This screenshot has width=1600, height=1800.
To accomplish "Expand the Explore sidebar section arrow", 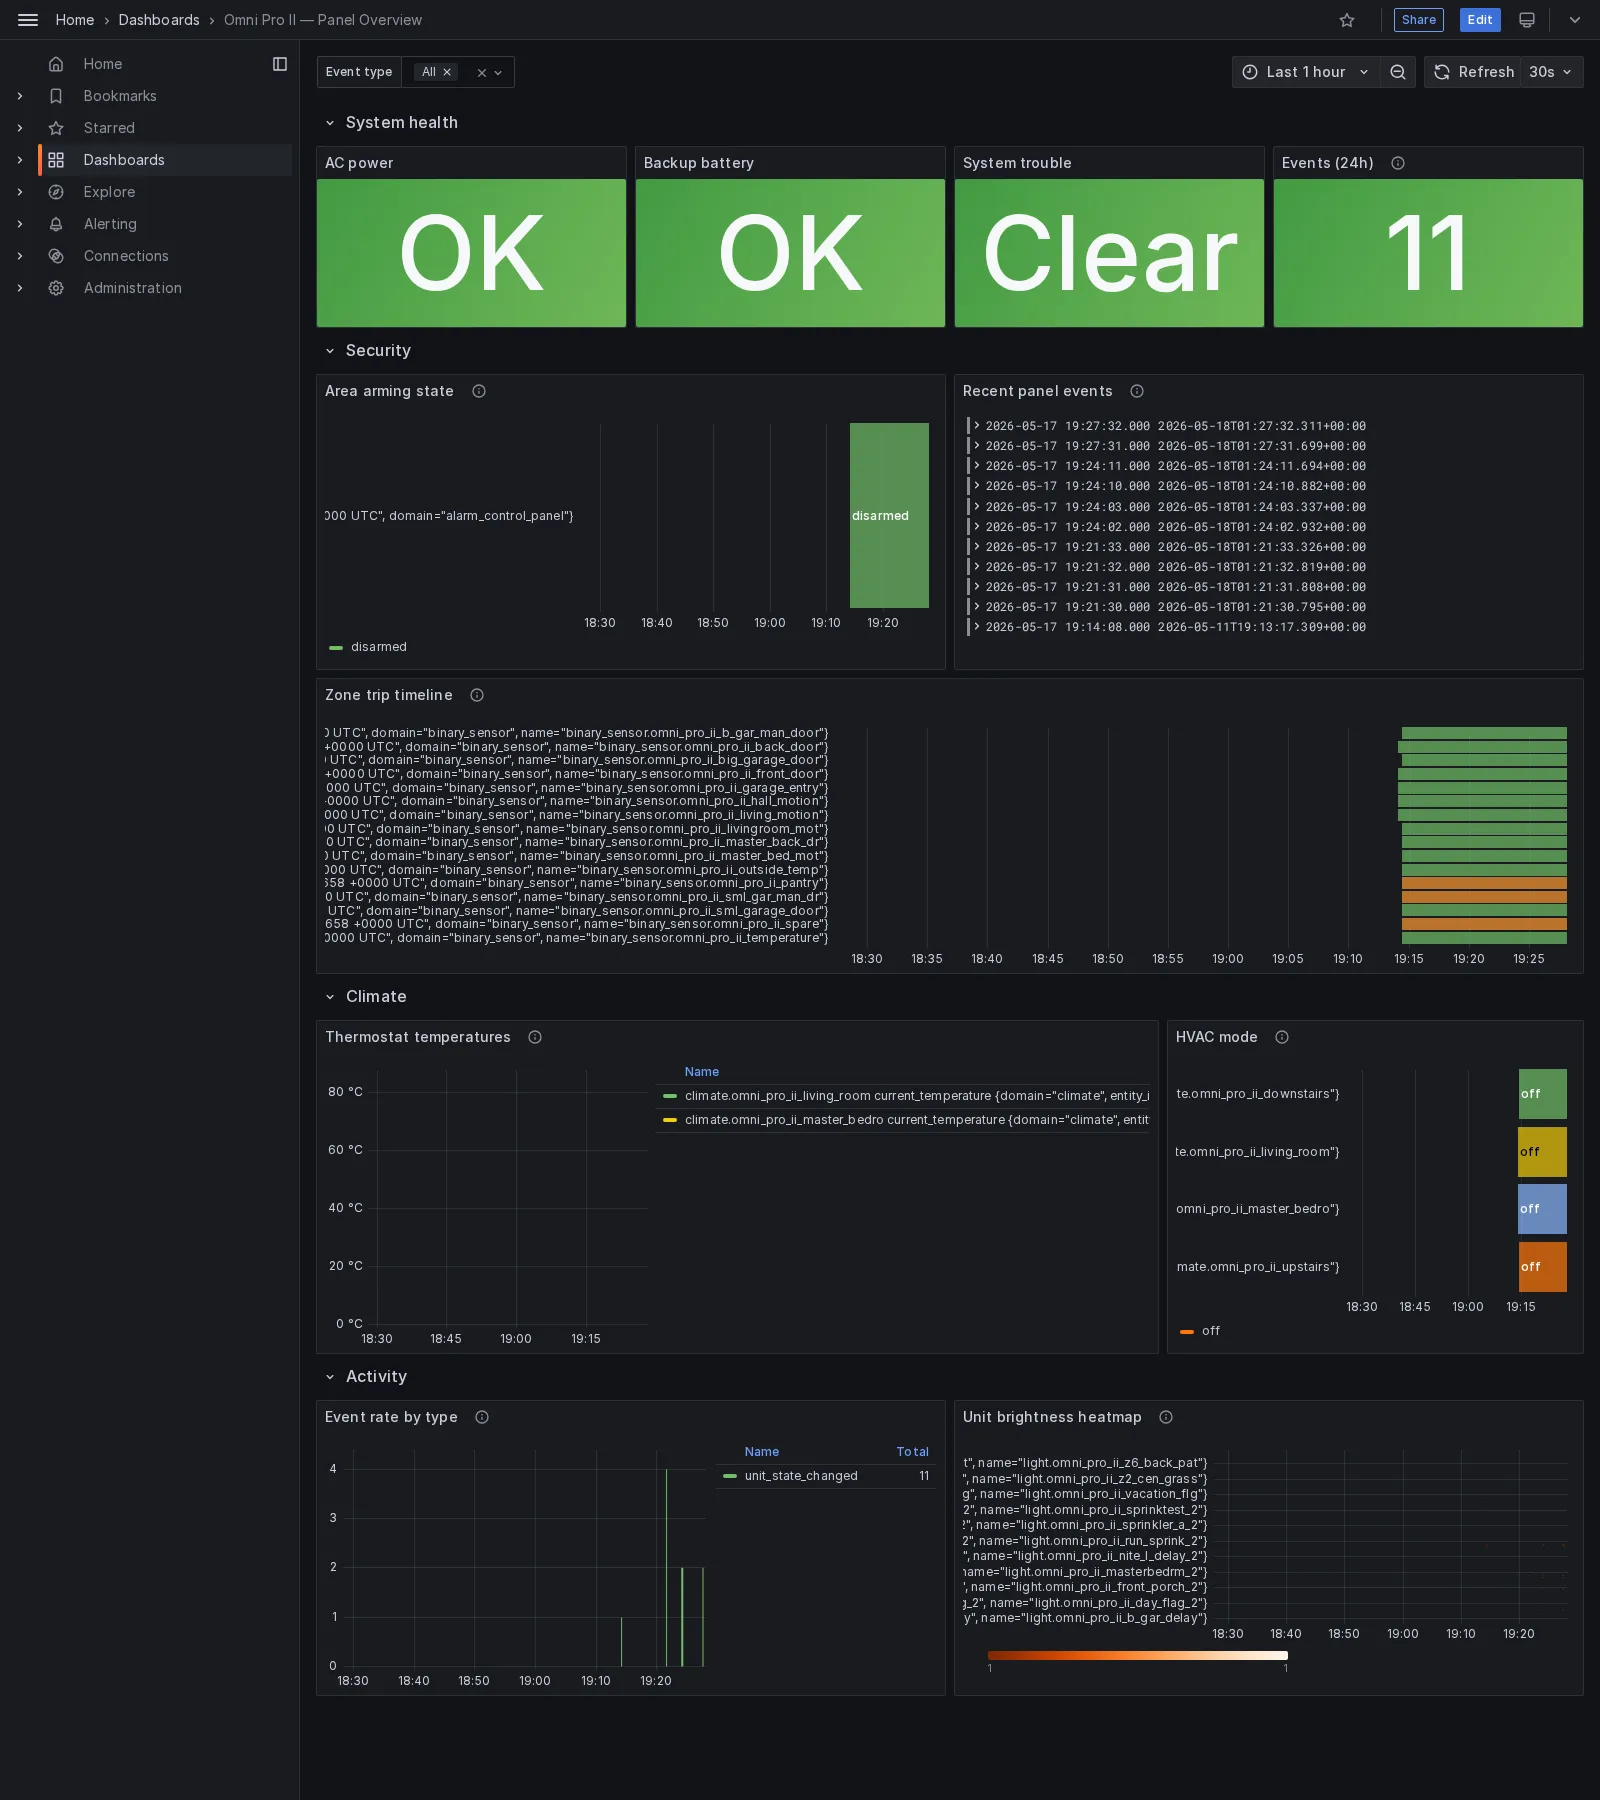I will click(x=20, y=192).
